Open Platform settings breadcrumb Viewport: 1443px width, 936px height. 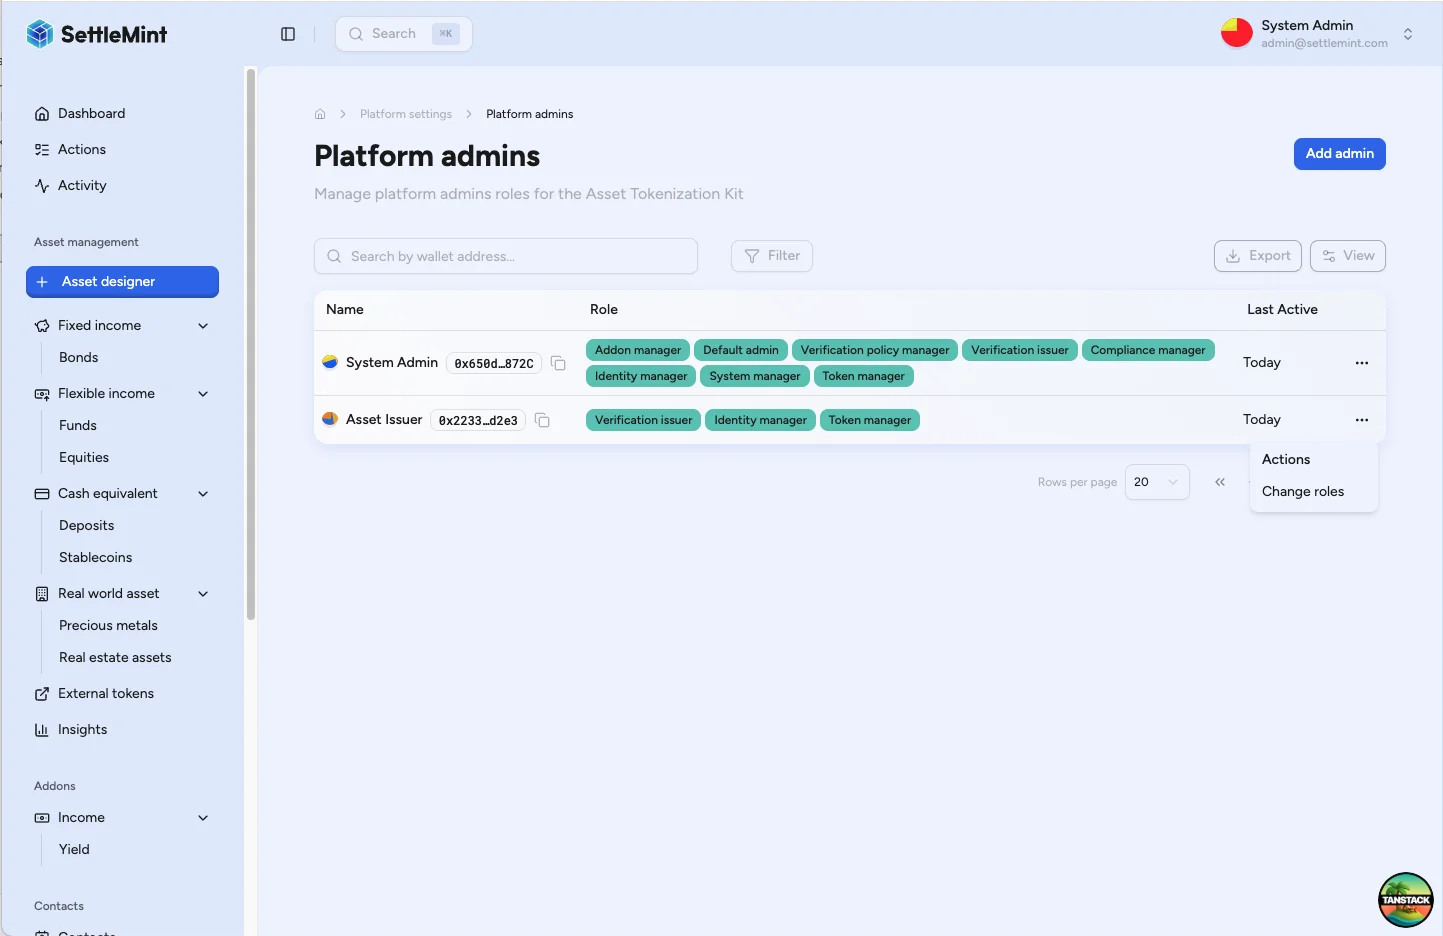tap(406, 113)
